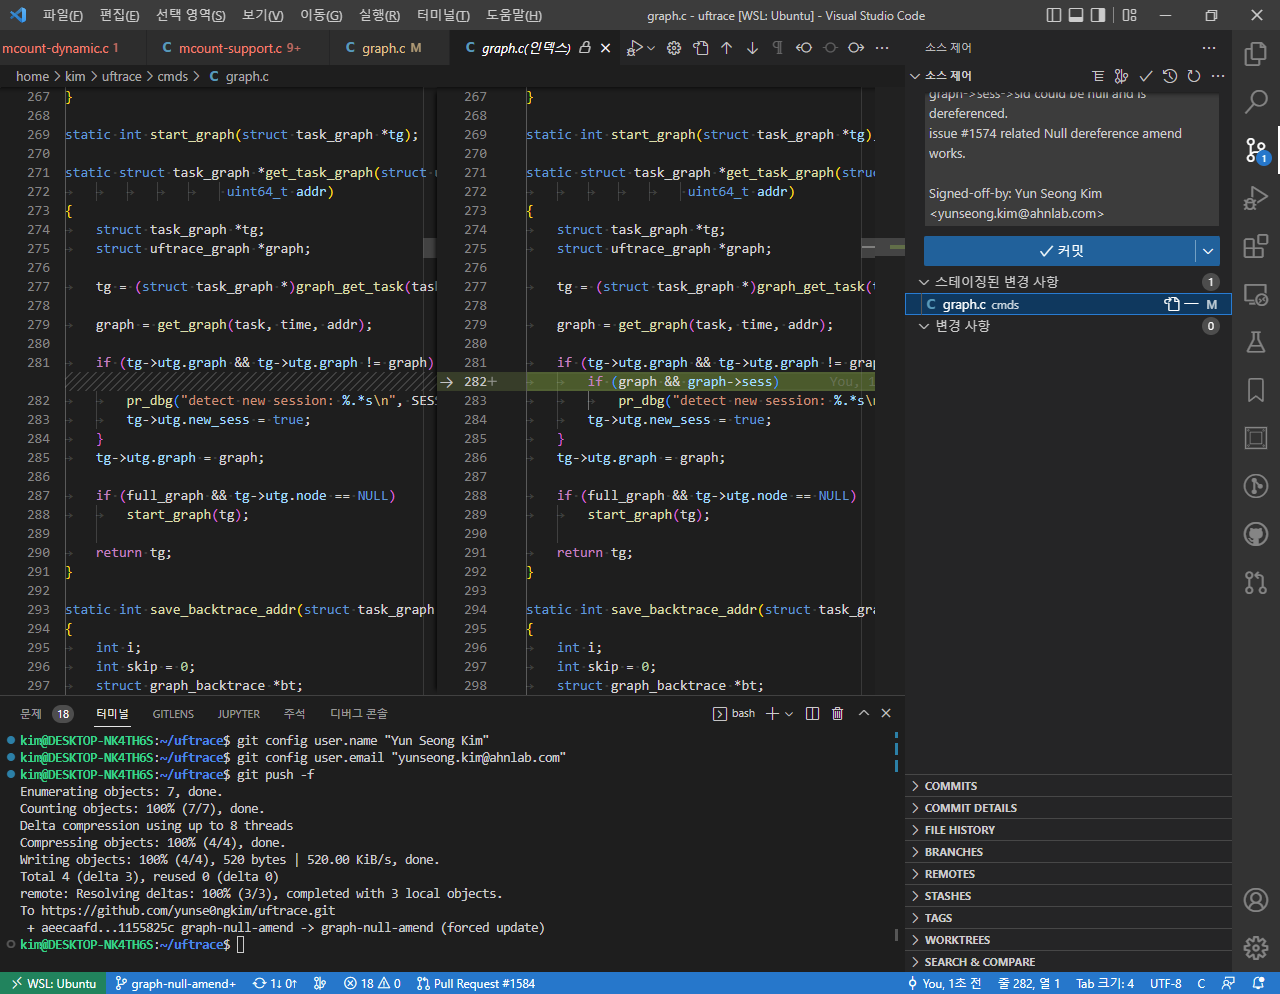Unstage graph.c with the minus icon
Screen dimensions: 1280x994
(x=1191, y=304)
